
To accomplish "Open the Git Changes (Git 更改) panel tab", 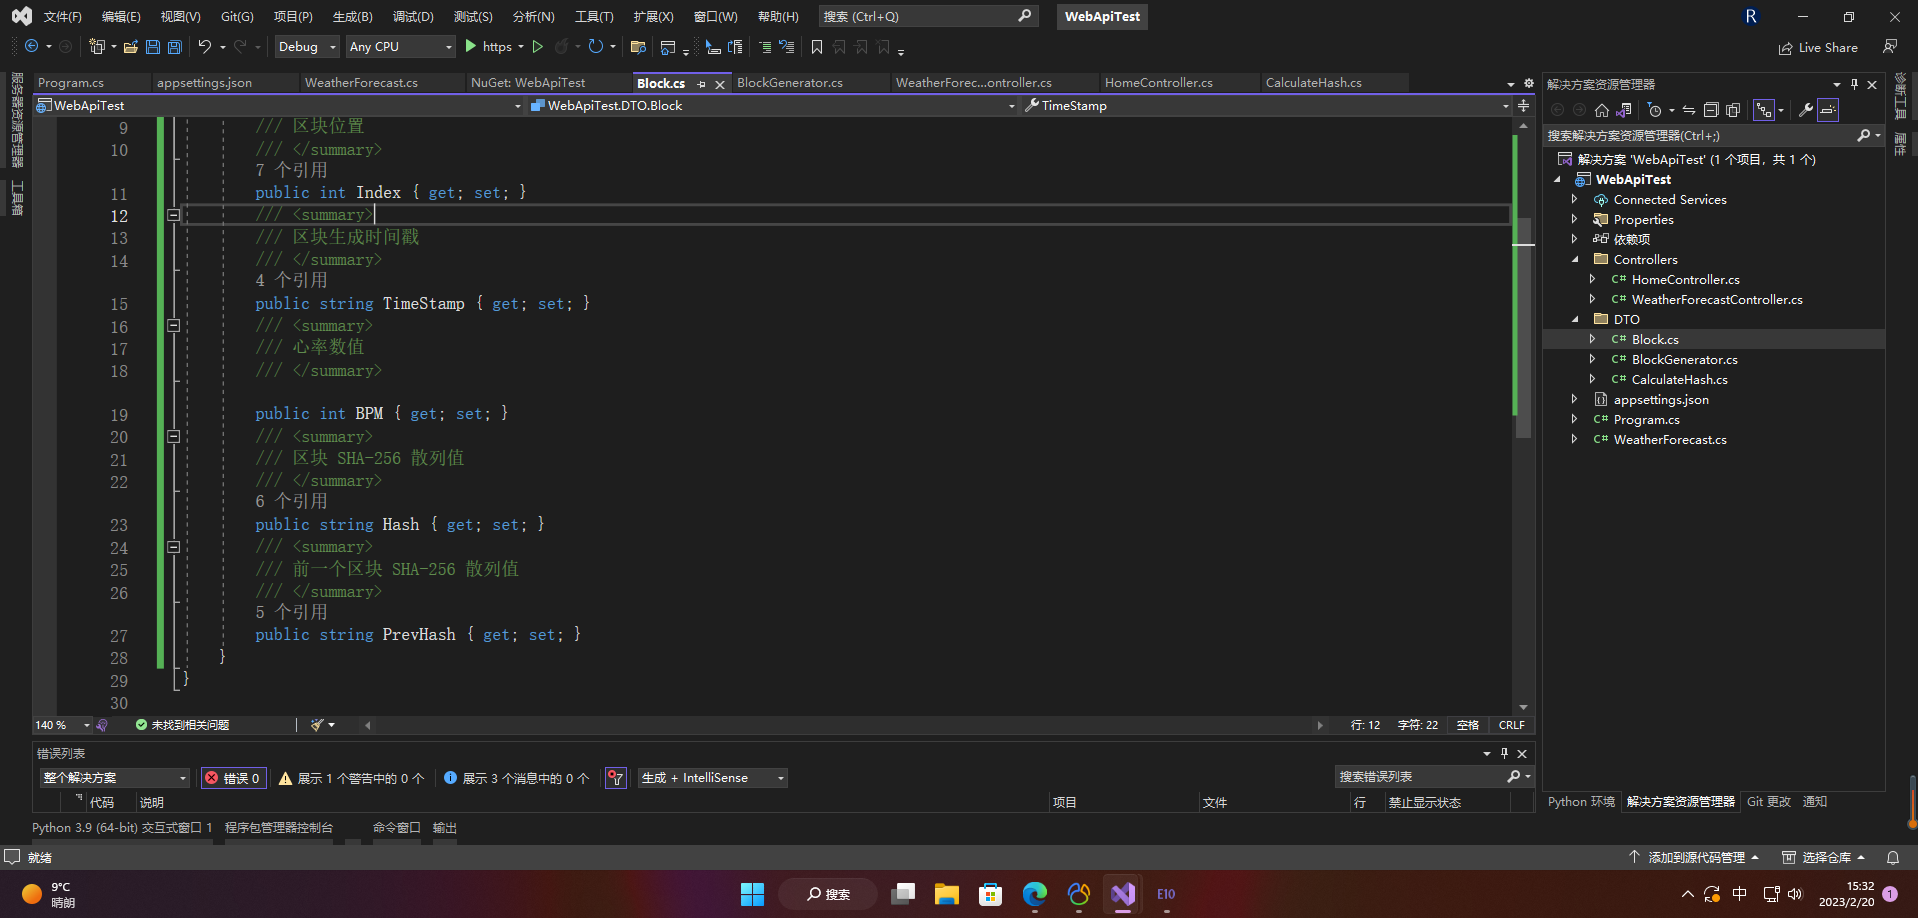I will point(1769,802).
